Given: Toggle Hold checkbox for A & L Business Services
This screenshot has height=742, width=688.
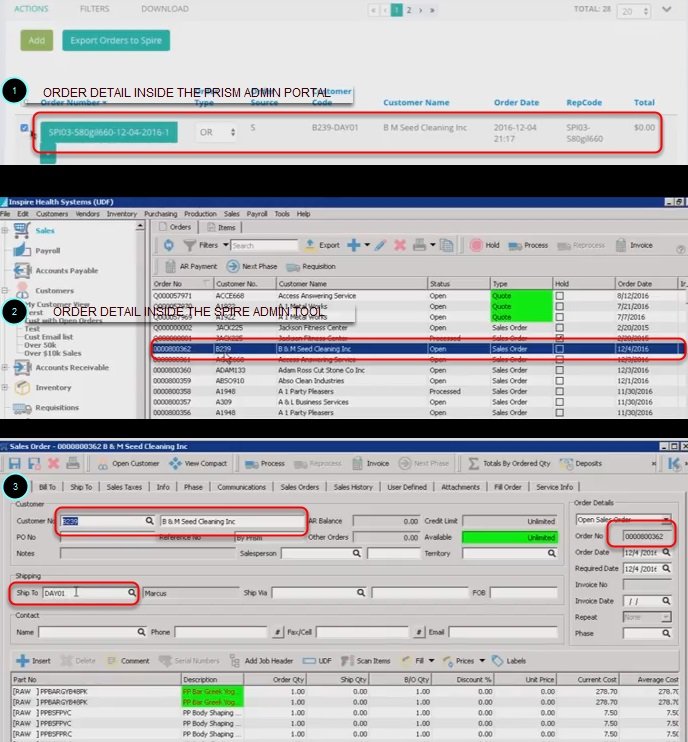Looking at the screenshot, I should click(559, 402).
